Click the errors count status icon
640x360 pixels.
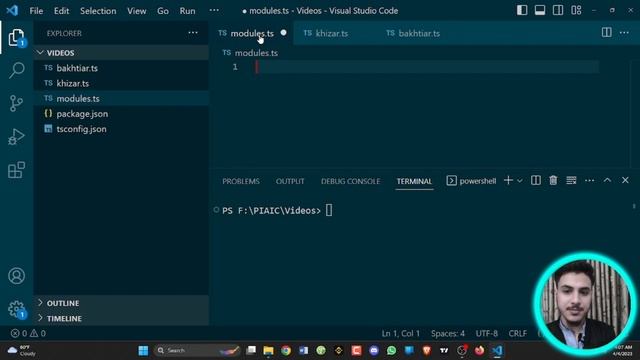(19, 333)
